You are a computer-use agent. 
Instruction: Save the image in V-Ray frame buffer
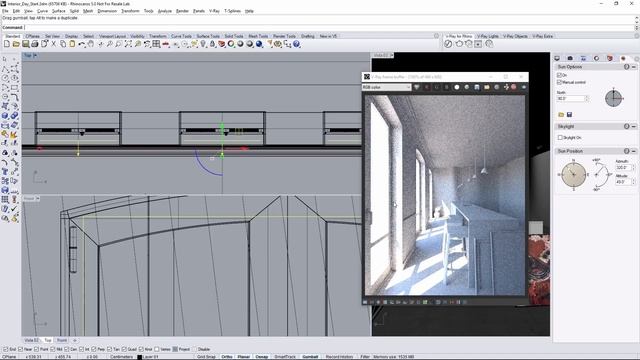pos(477,87)
